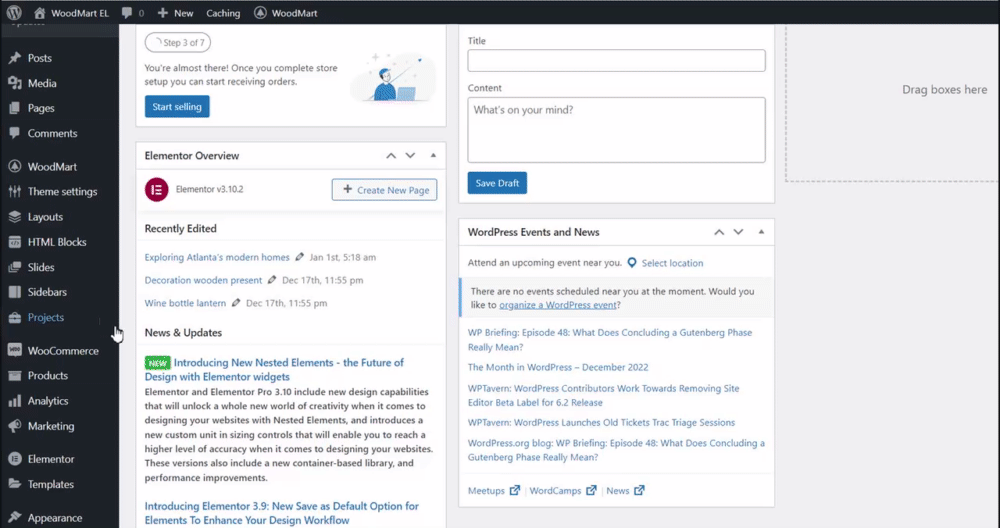1000x528 pixels.
Task: Click edit pencil beside Wine bottle lantern
Action: pyautogui.click(x=236, y=303)
